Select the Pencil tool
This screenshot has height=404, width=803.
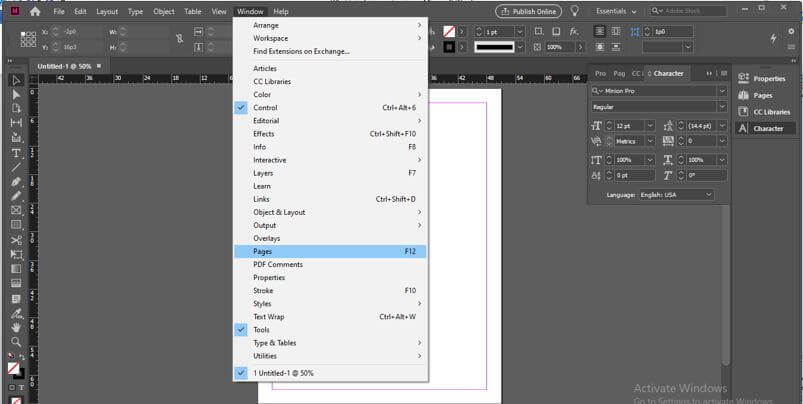(16, 196)
